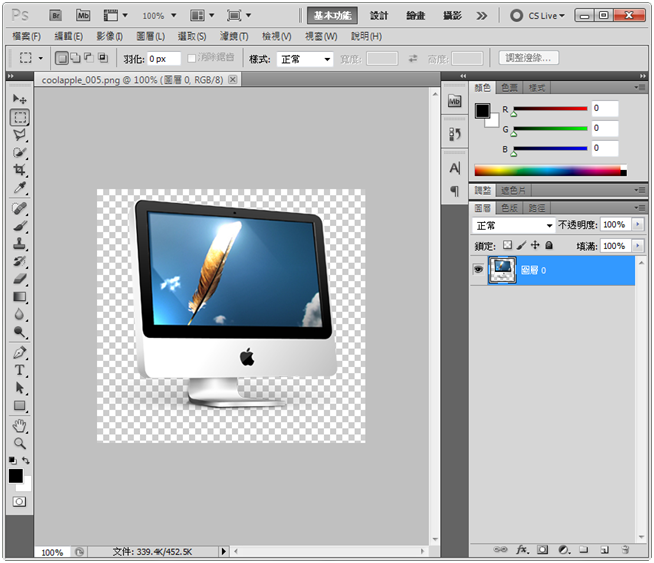
Task: Choose Subtract from Selection mode
Action: (x=89, y=58)
